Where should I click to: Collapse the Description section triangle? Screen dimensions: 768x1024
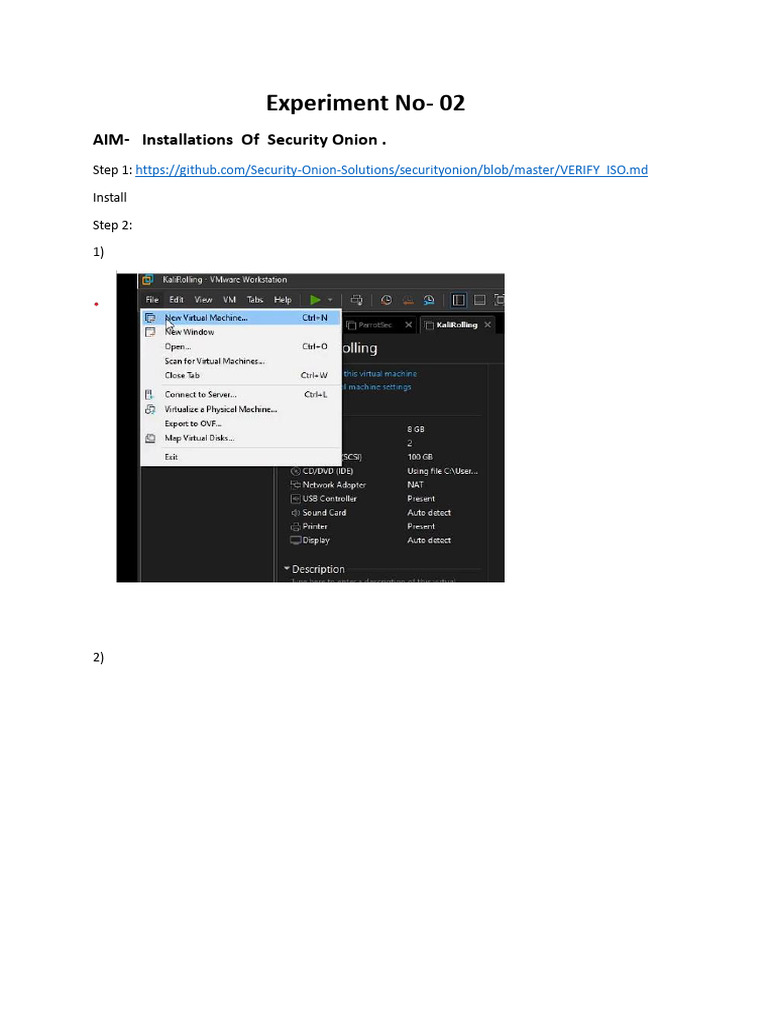click(286, 569)
